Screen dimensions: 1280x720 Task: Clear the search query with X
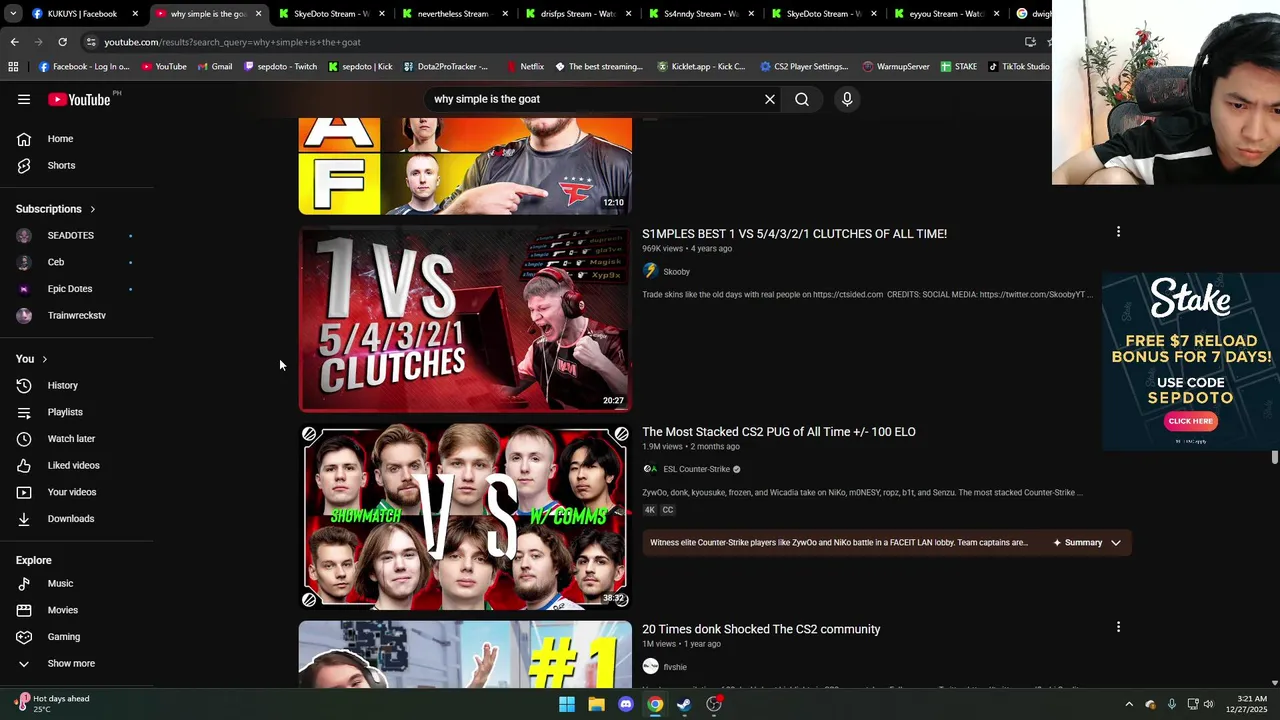click(x=770, y=99)
